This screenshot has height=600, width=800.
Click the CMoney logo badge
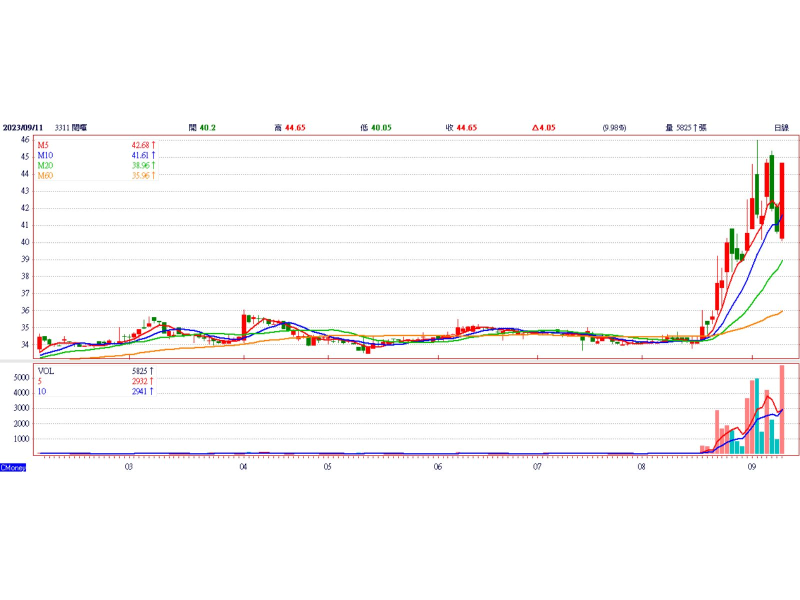(13, 467)
